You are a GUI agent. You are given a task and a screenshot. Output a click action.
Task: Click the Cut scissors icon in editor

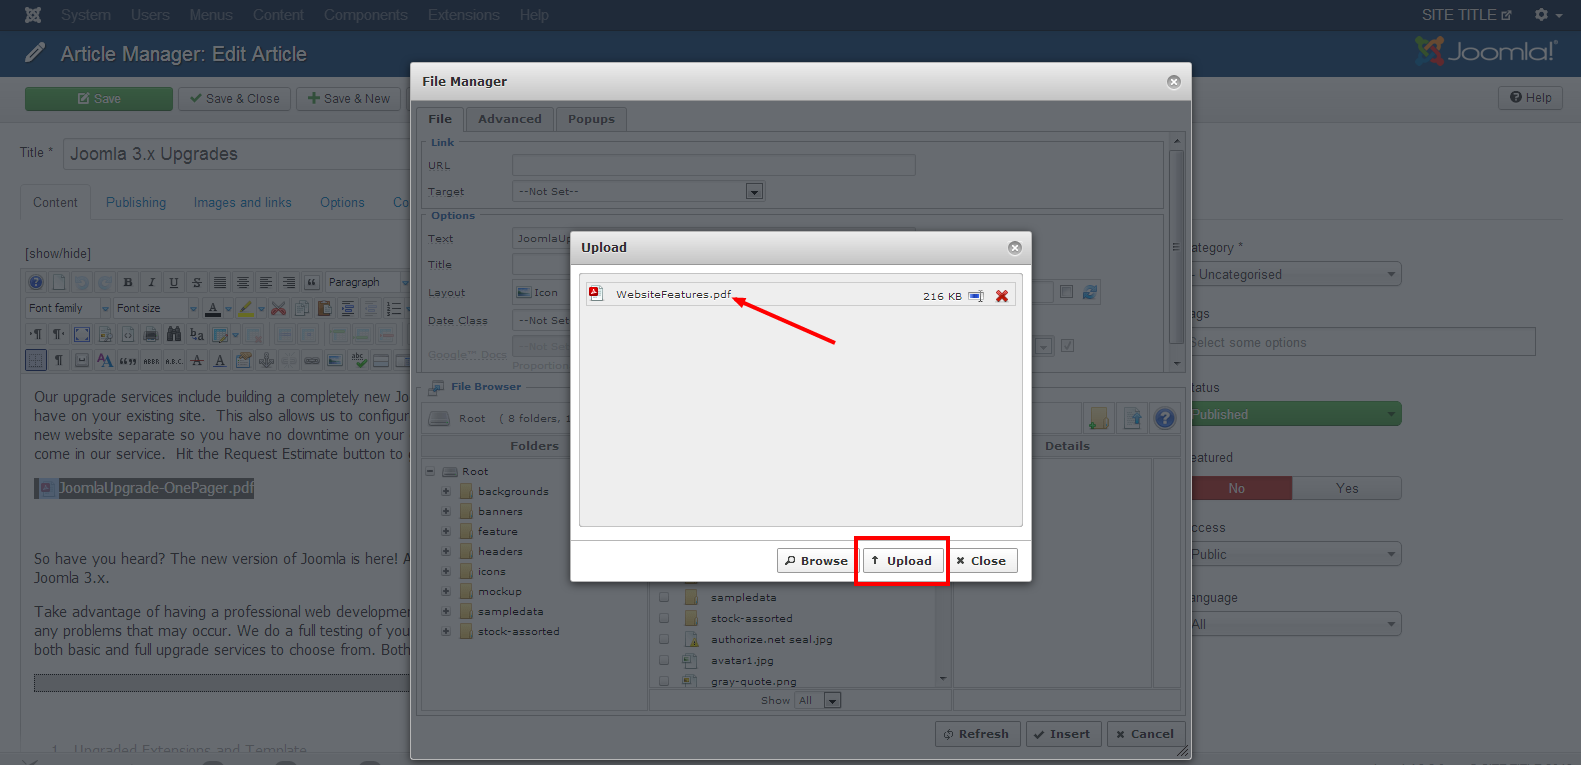point(278,308)
